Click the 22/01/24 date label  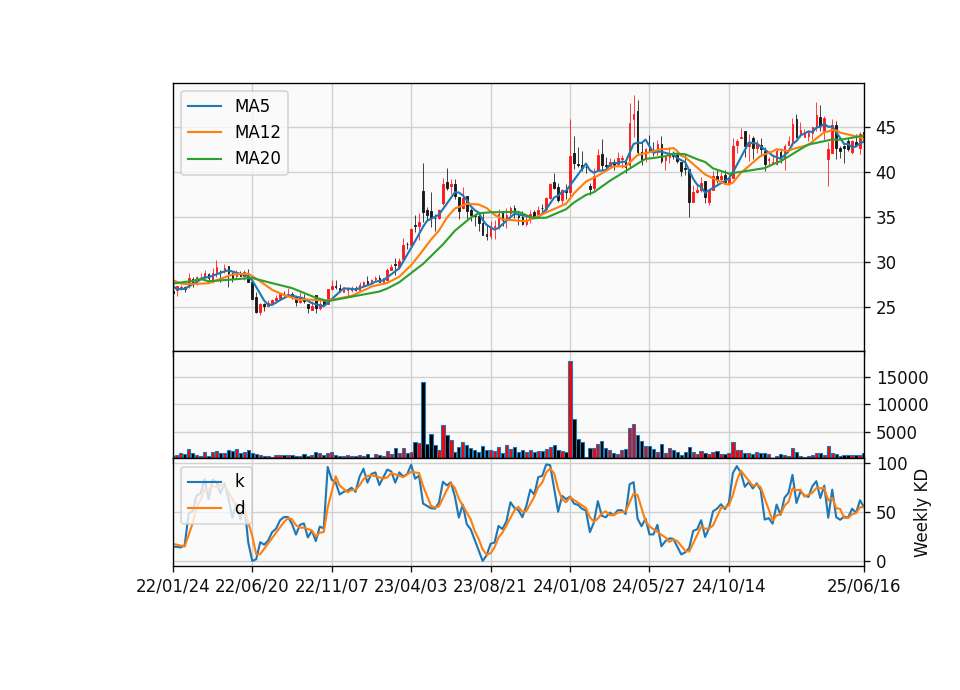(173, 586)
